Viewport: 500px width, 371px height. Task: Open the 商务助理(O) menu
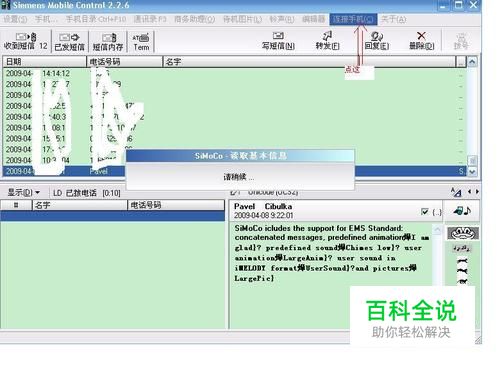pos(195,19)
